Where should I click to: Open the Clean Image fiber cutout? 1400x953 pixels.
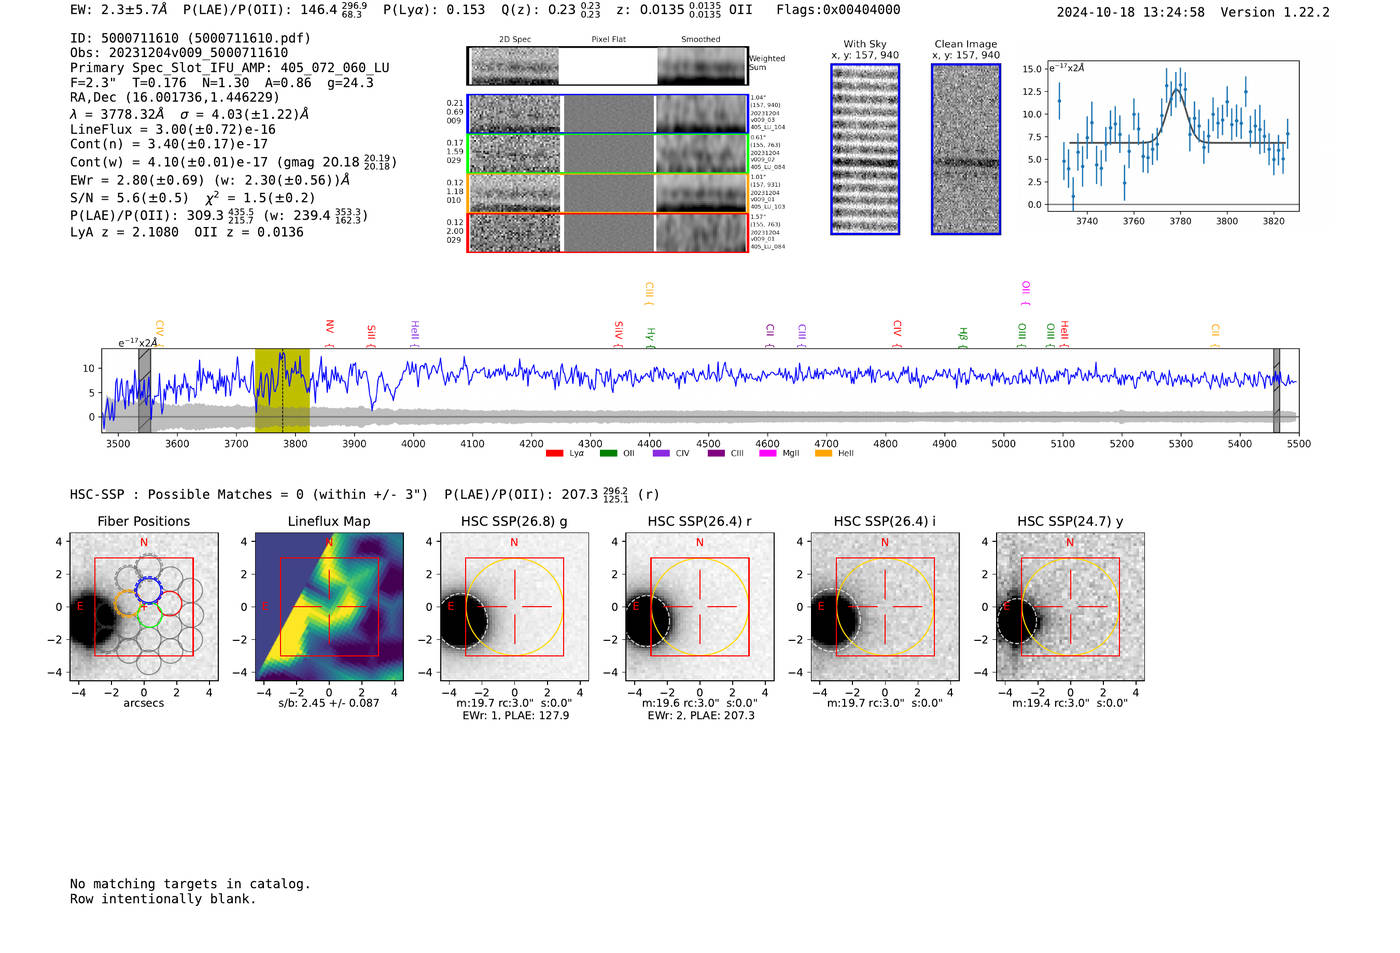[x=966, y=149]
